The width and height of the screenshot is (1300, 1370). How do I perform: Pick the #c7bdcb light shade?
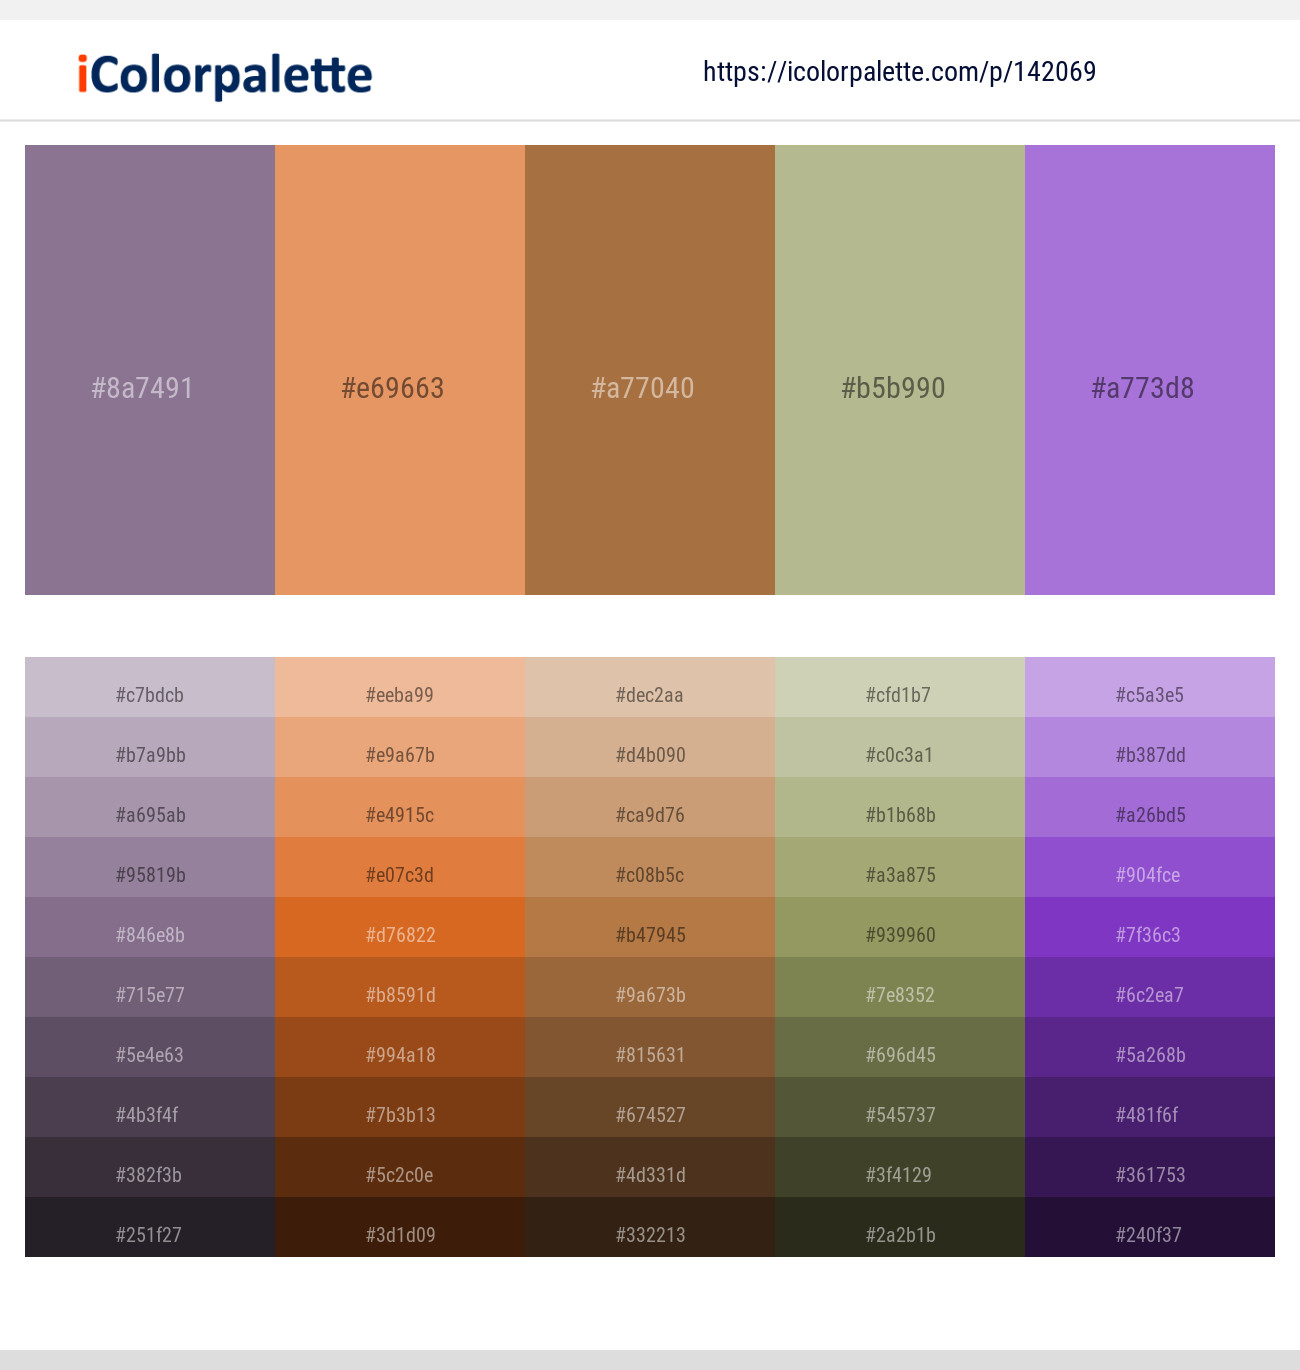click(x=150, y=687)
